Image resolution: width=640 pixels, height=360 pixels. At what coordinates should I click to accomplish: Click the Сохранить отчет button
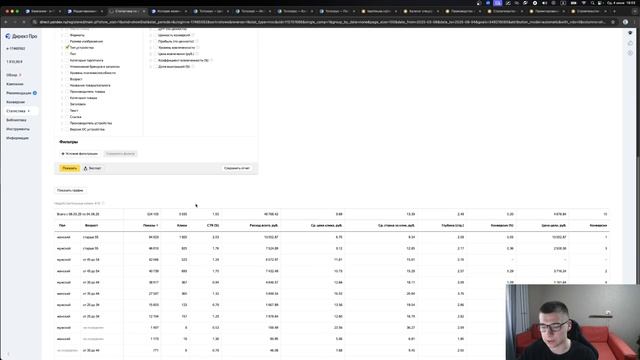click(x=237, y=168)
